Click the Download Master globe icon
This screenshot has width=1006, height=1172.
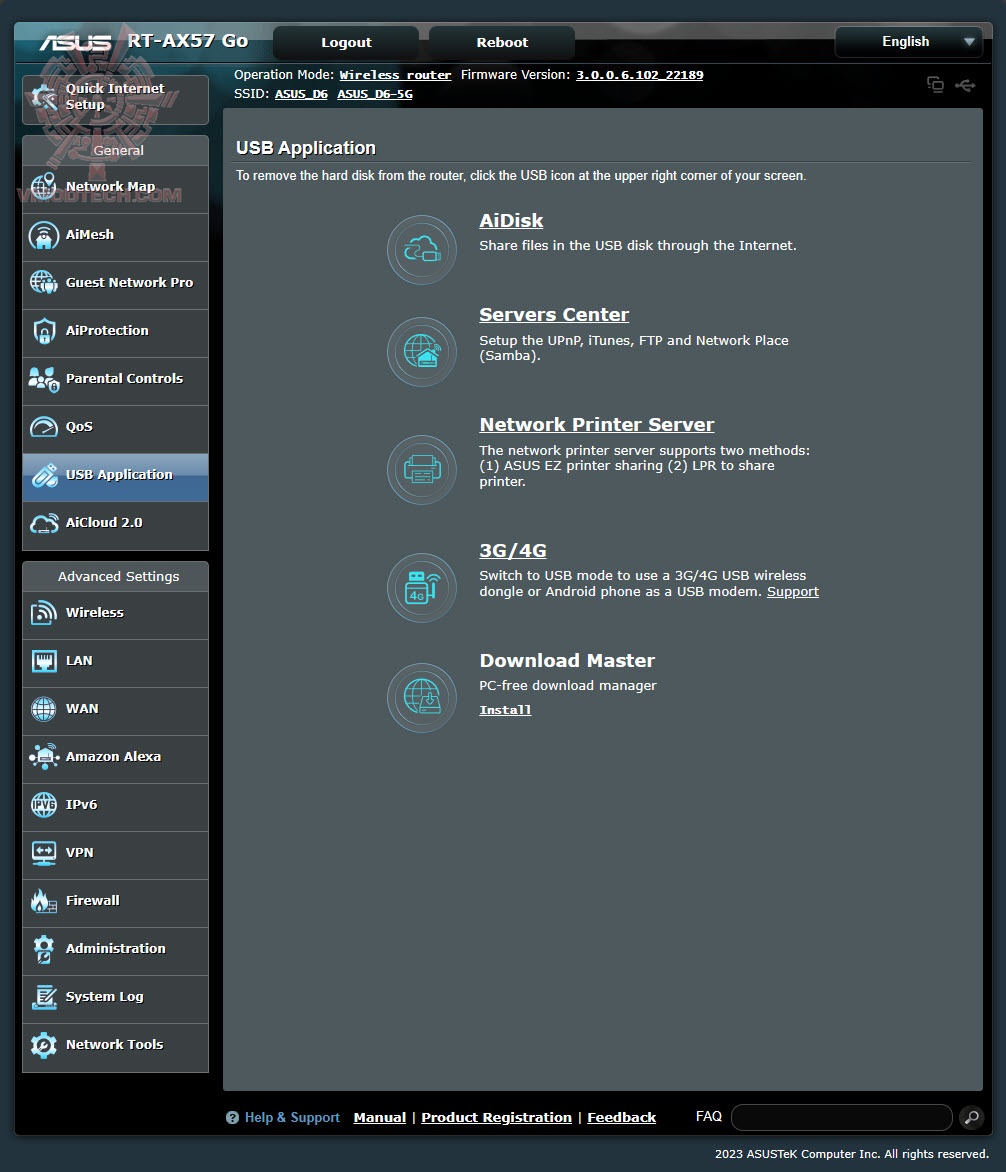pyautogui.click(x=422, y=697)
